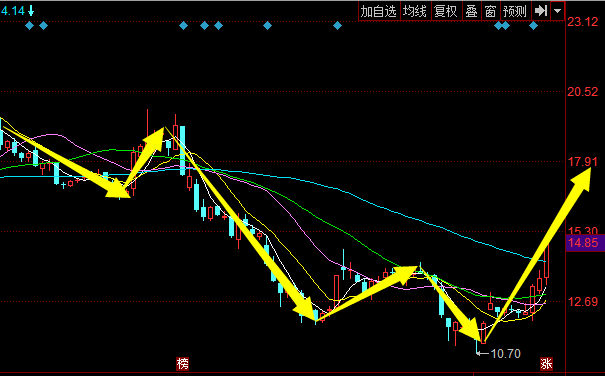This screenshot has width=605, height=376.
Task: Select the highlighted 14.85 current price tag
Action: tap(584, 243)
